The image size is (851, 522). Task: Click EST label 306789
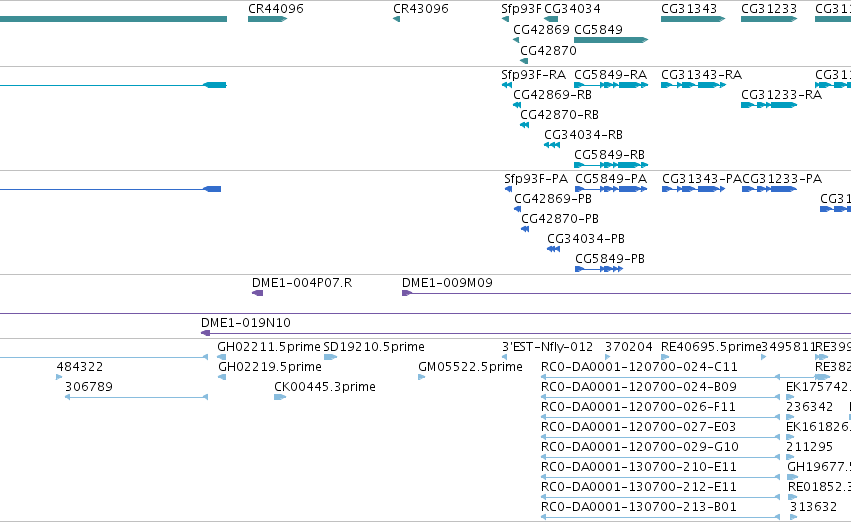point(89,387)
